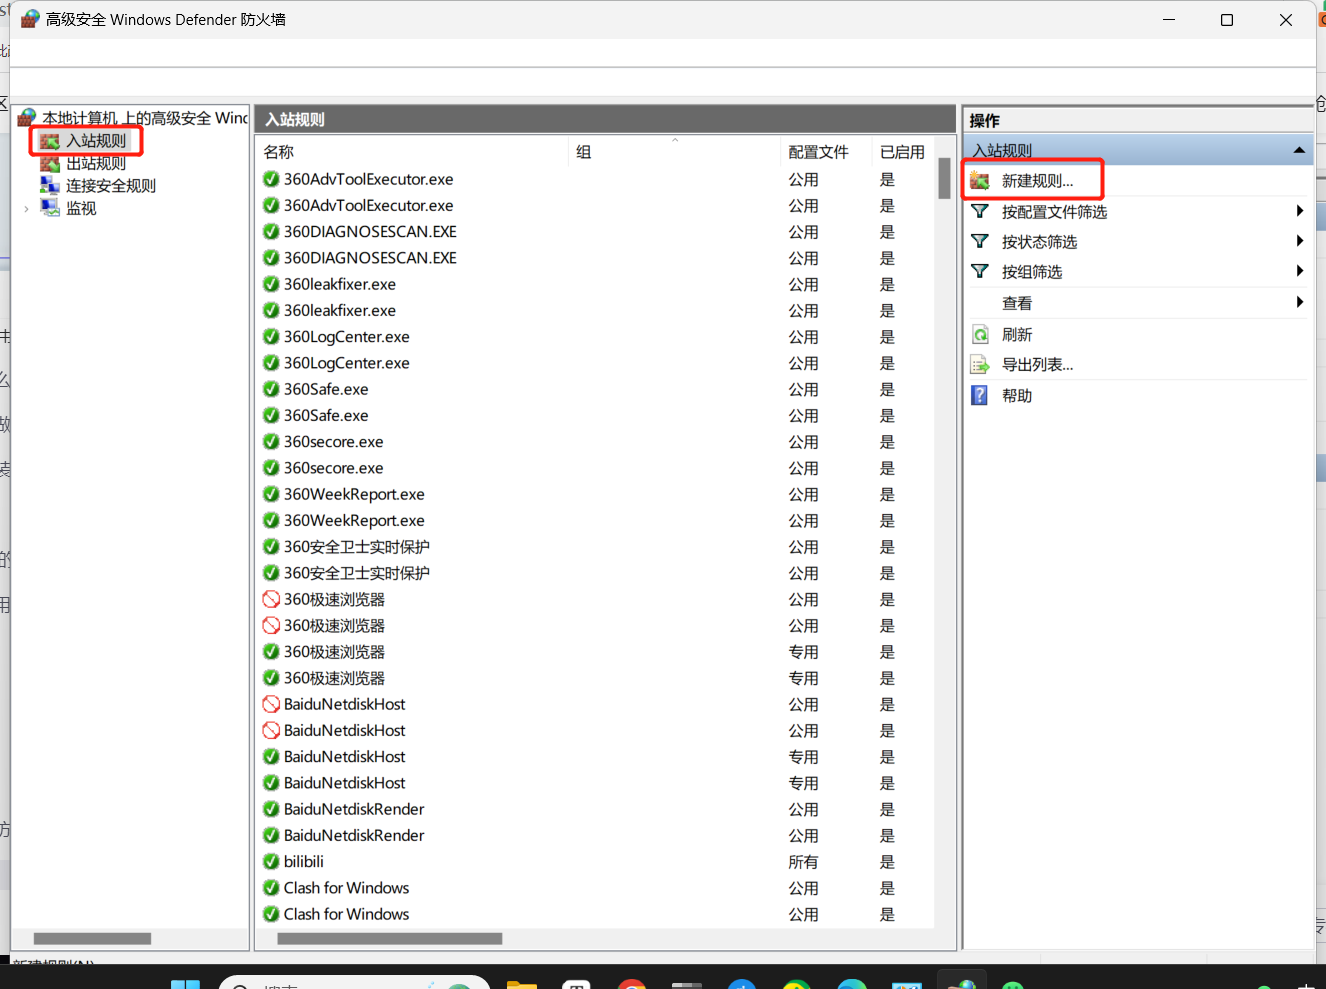Open submenu arrow of 按组筛选
1326x989 pixels.
pyautogui.click(x=1299, y=271)
